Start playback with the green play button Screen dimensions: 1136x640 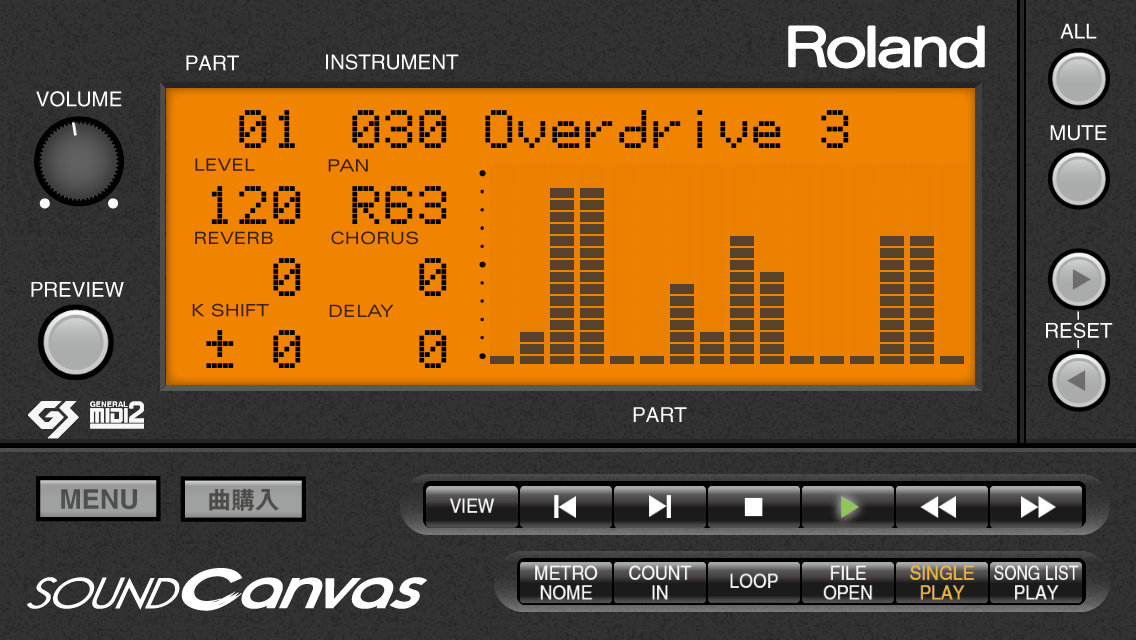848,507
